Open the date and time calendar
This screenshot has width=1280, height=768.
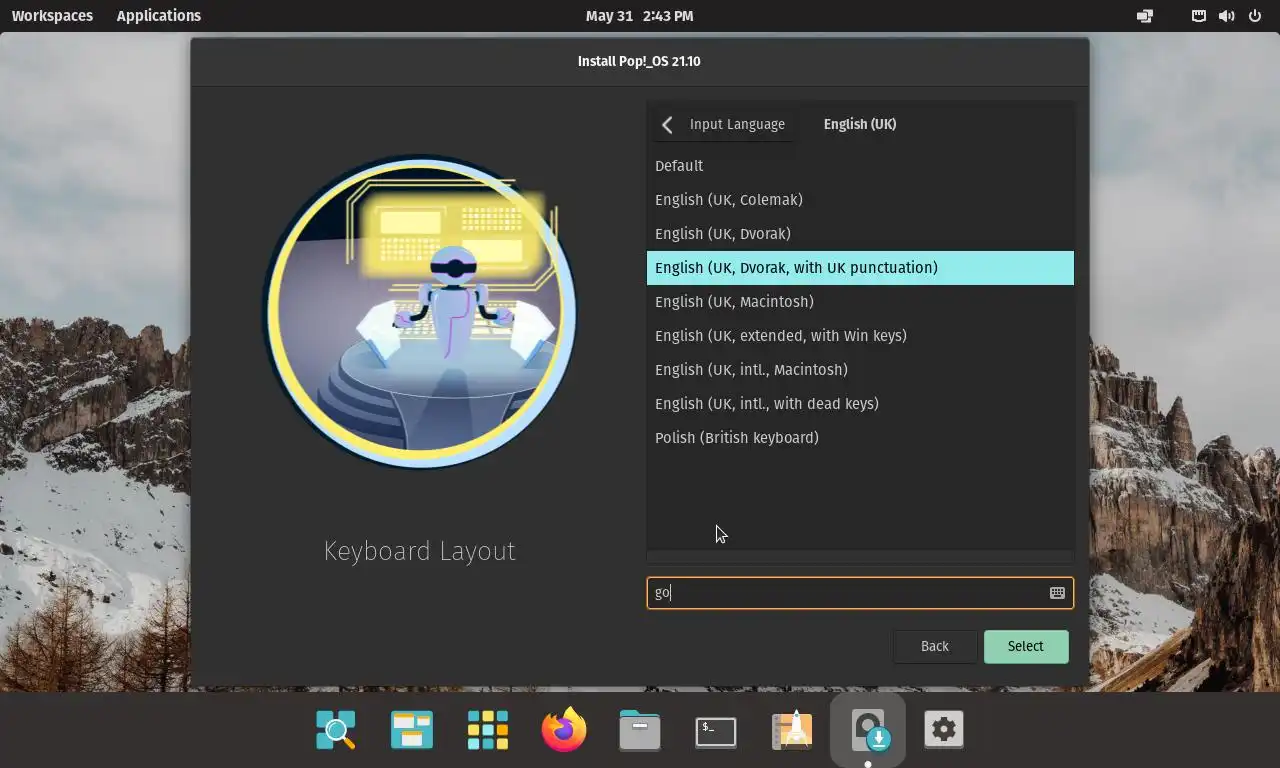point(639,16)
